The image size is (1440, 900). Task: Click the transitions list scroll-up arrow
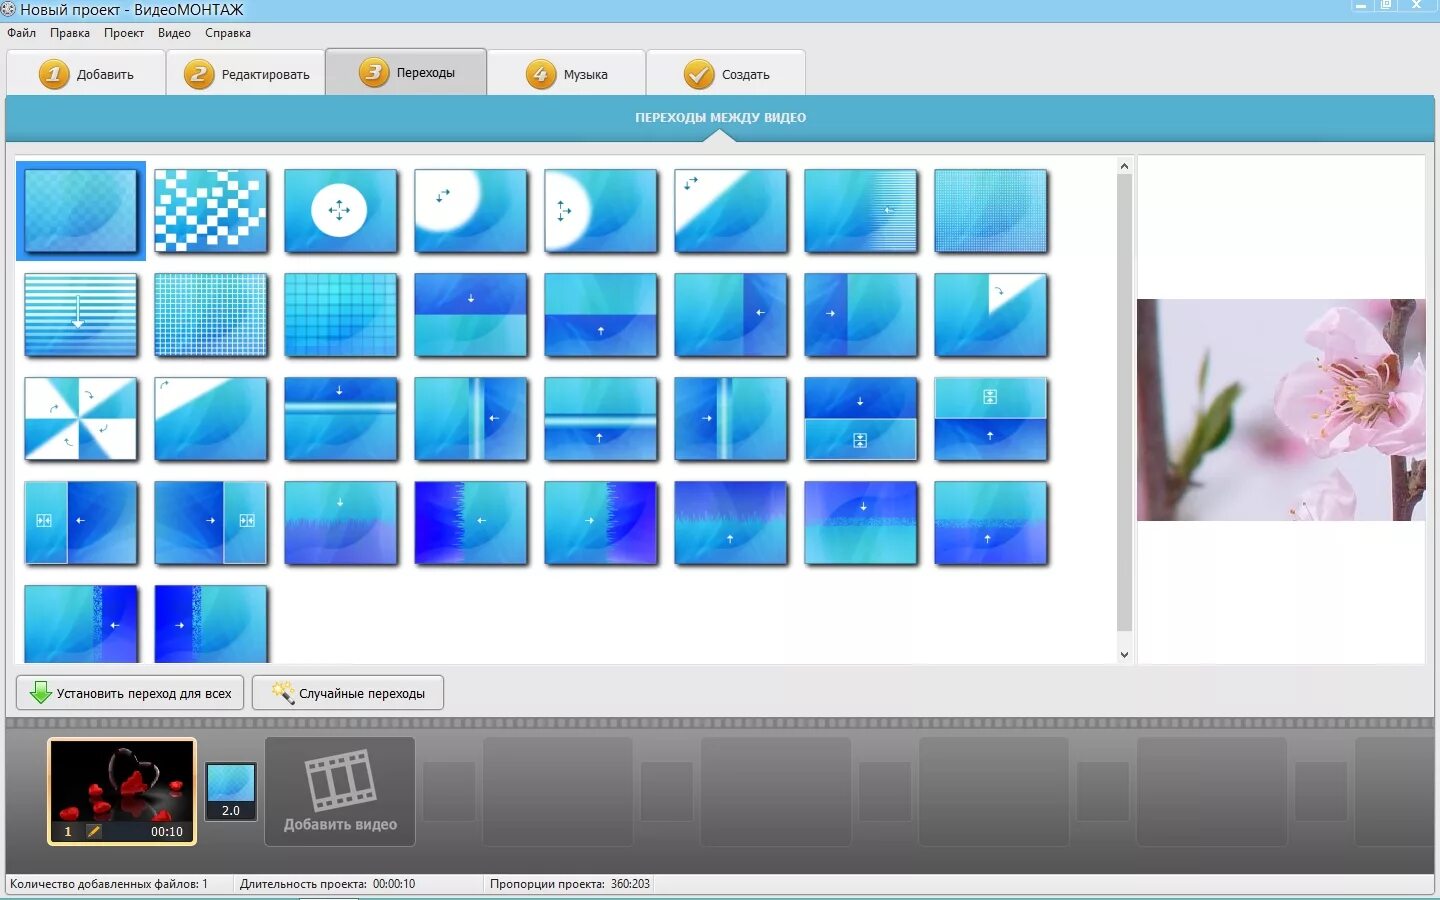[x=1124, y=166]
